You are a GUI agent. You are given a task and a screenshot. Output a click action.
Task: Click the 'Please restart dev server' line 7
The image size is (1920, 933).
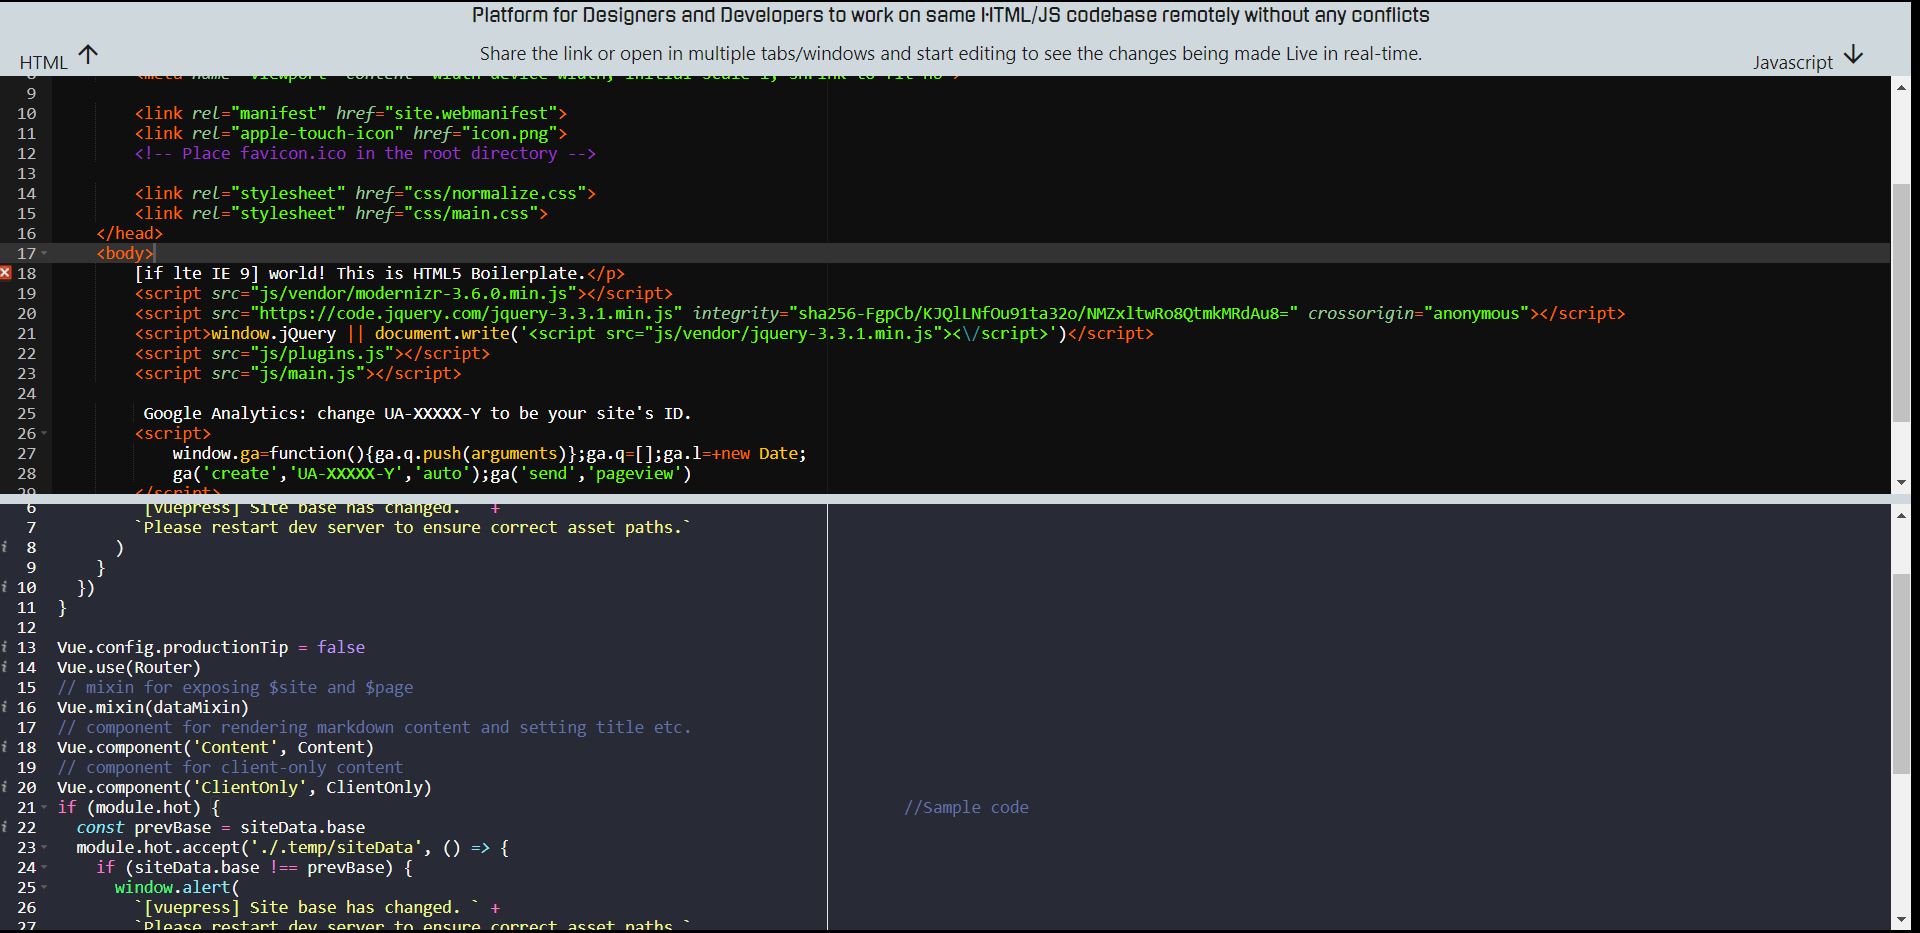click(x=413, y=527)
